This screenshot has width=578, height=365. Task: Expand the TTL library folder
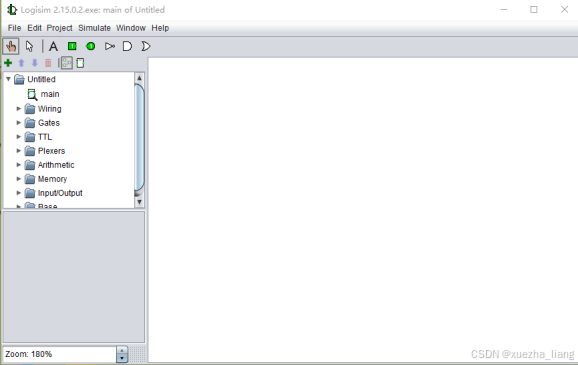coord(18,137)
